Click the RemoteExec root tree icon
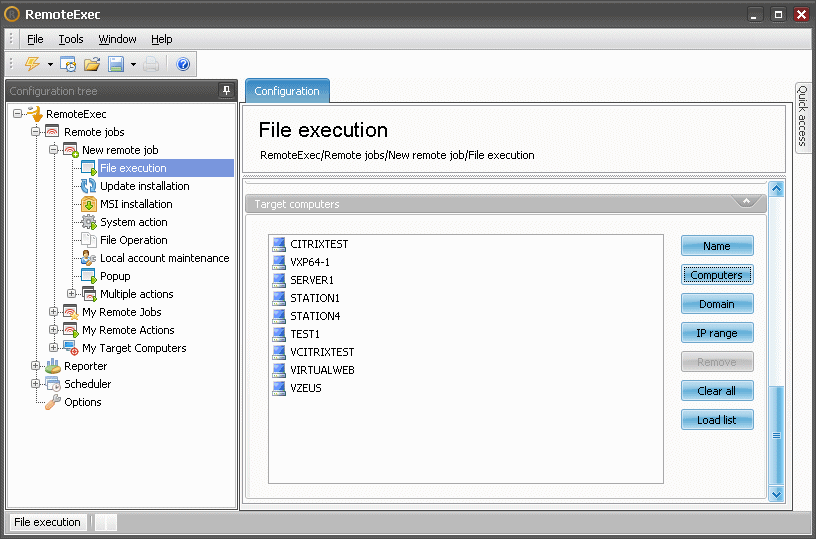 pos(35,113)
